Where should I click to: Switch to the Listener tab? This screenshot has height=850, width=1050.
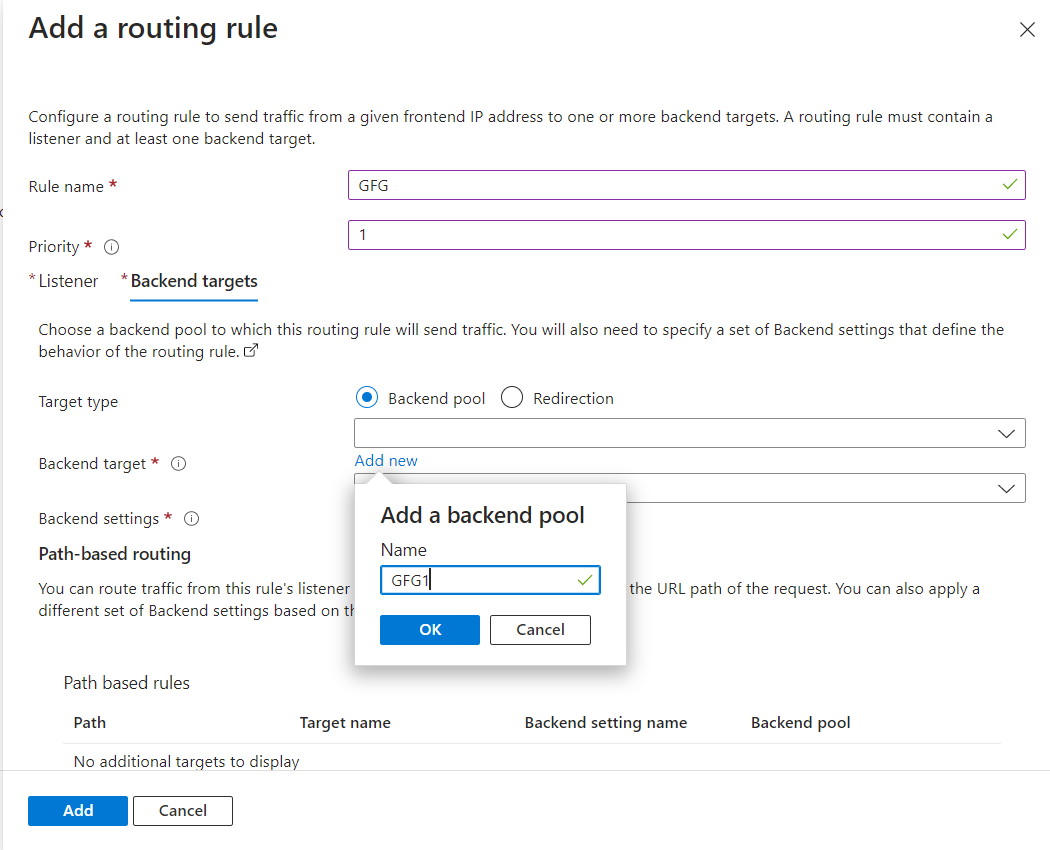click(x=68, y=281)
